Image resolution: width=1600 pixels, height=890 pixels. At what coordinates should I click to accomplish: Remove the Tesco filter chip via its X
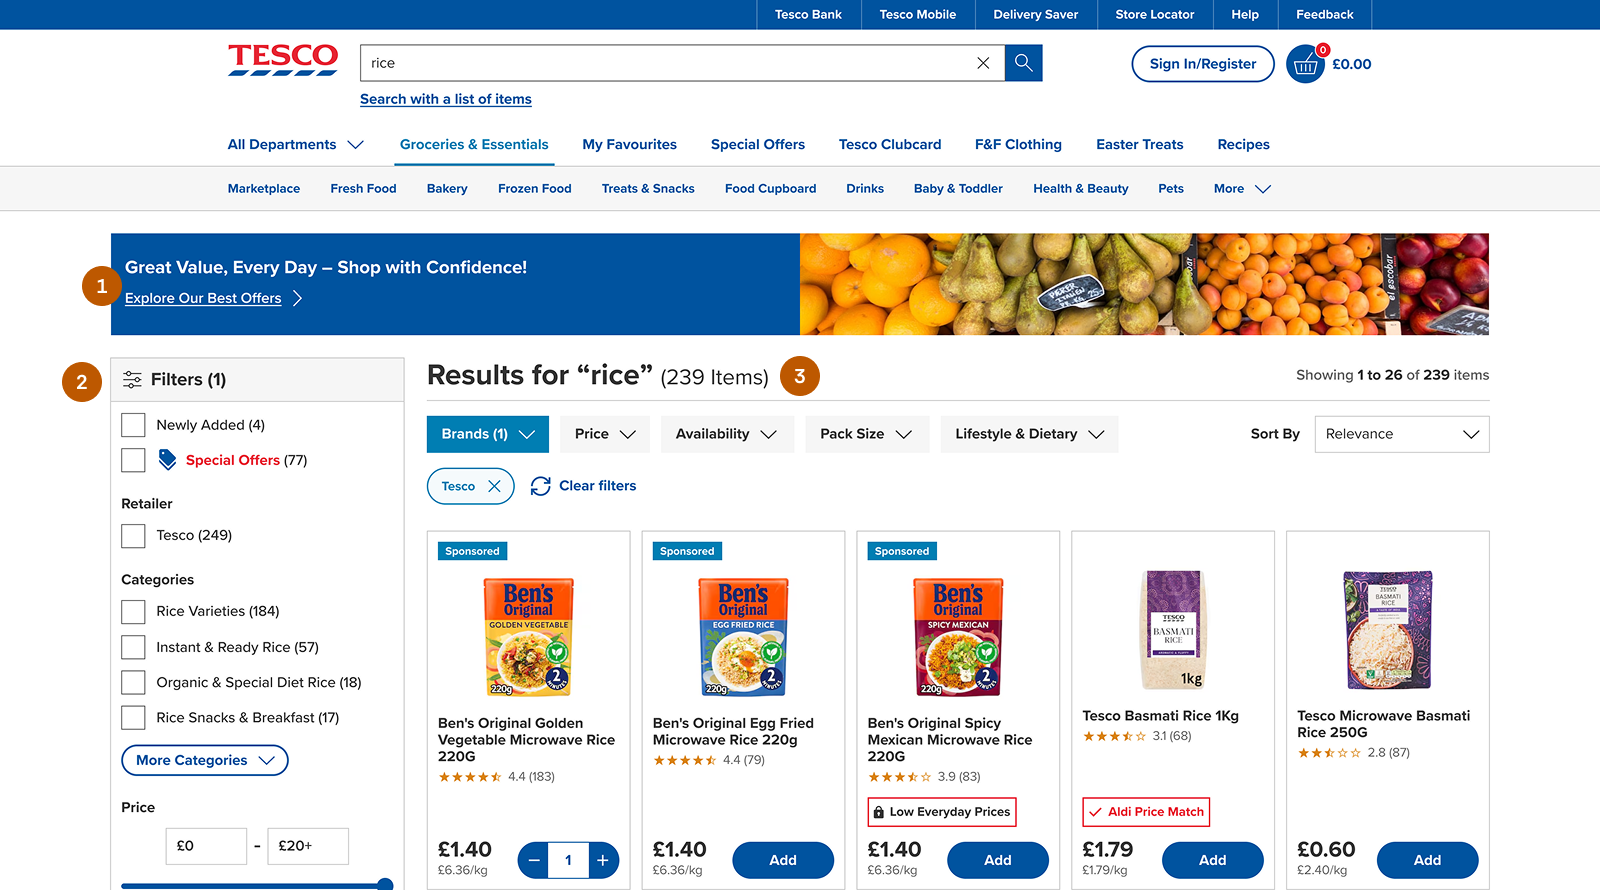coord(497,486)
